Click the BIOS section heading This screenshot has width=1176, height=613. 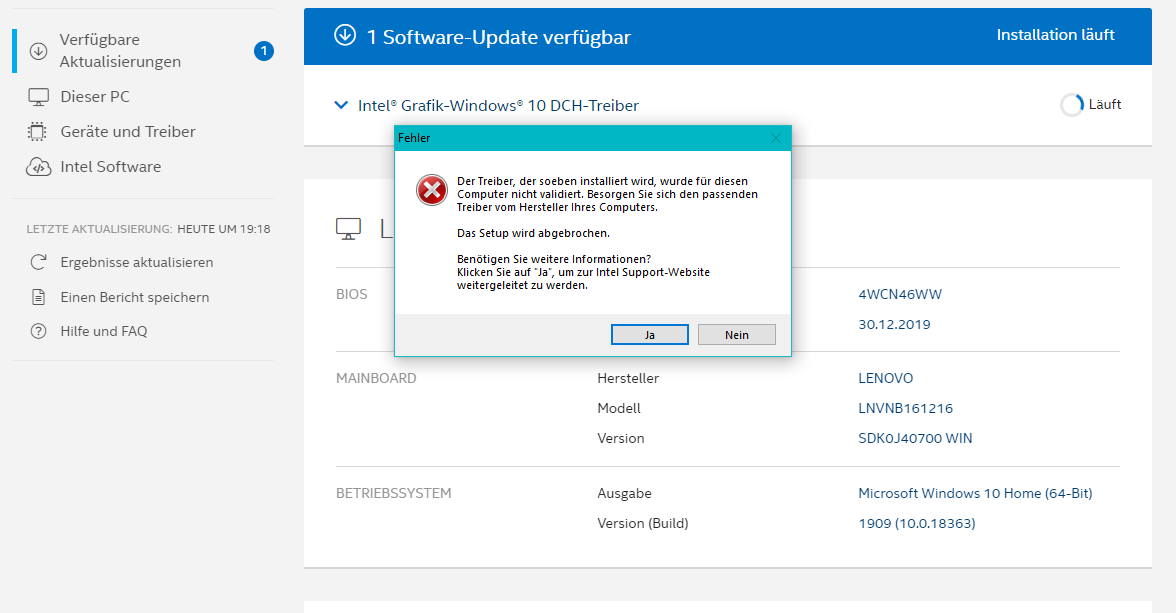(352, 294)
